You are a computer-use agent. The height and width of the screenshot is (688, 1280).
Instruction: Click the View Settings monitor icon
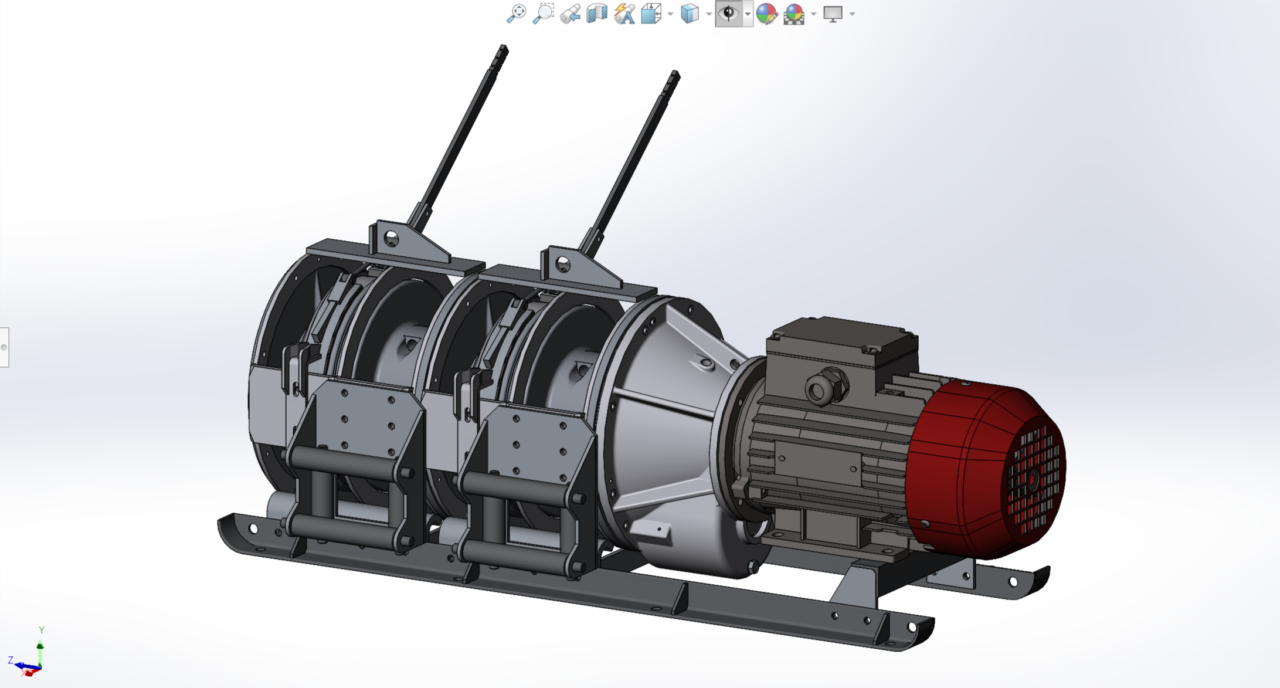pos(833,14)
